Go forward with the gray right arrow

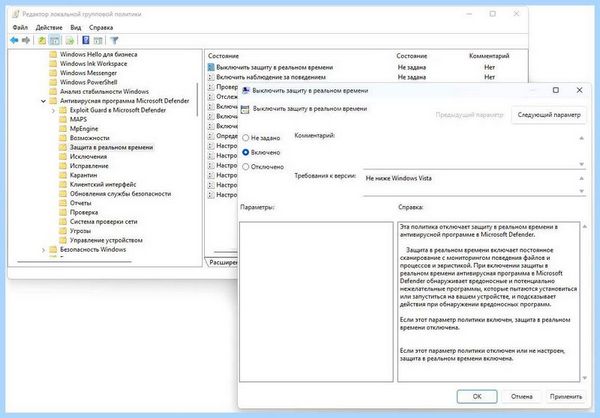coord(26,40)
